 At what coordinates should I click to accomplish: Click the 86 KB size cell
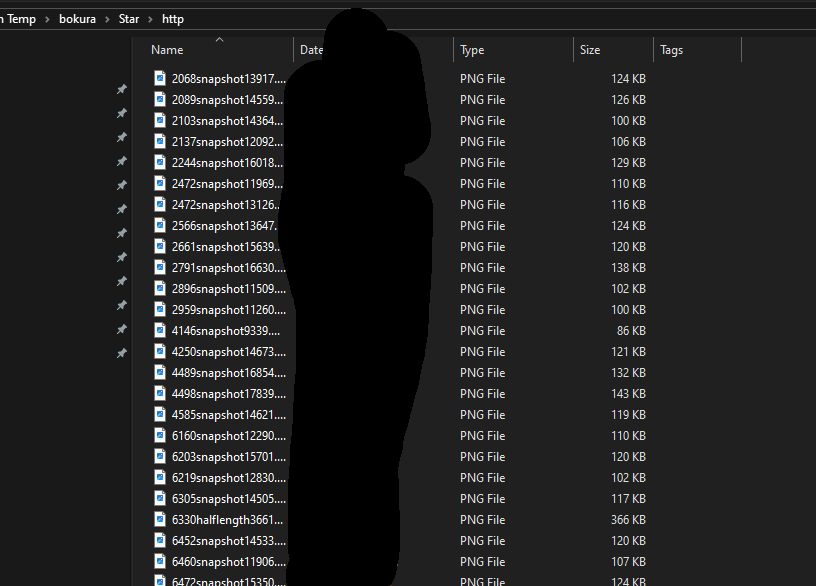pyautogui.click(x=631, y=330)
